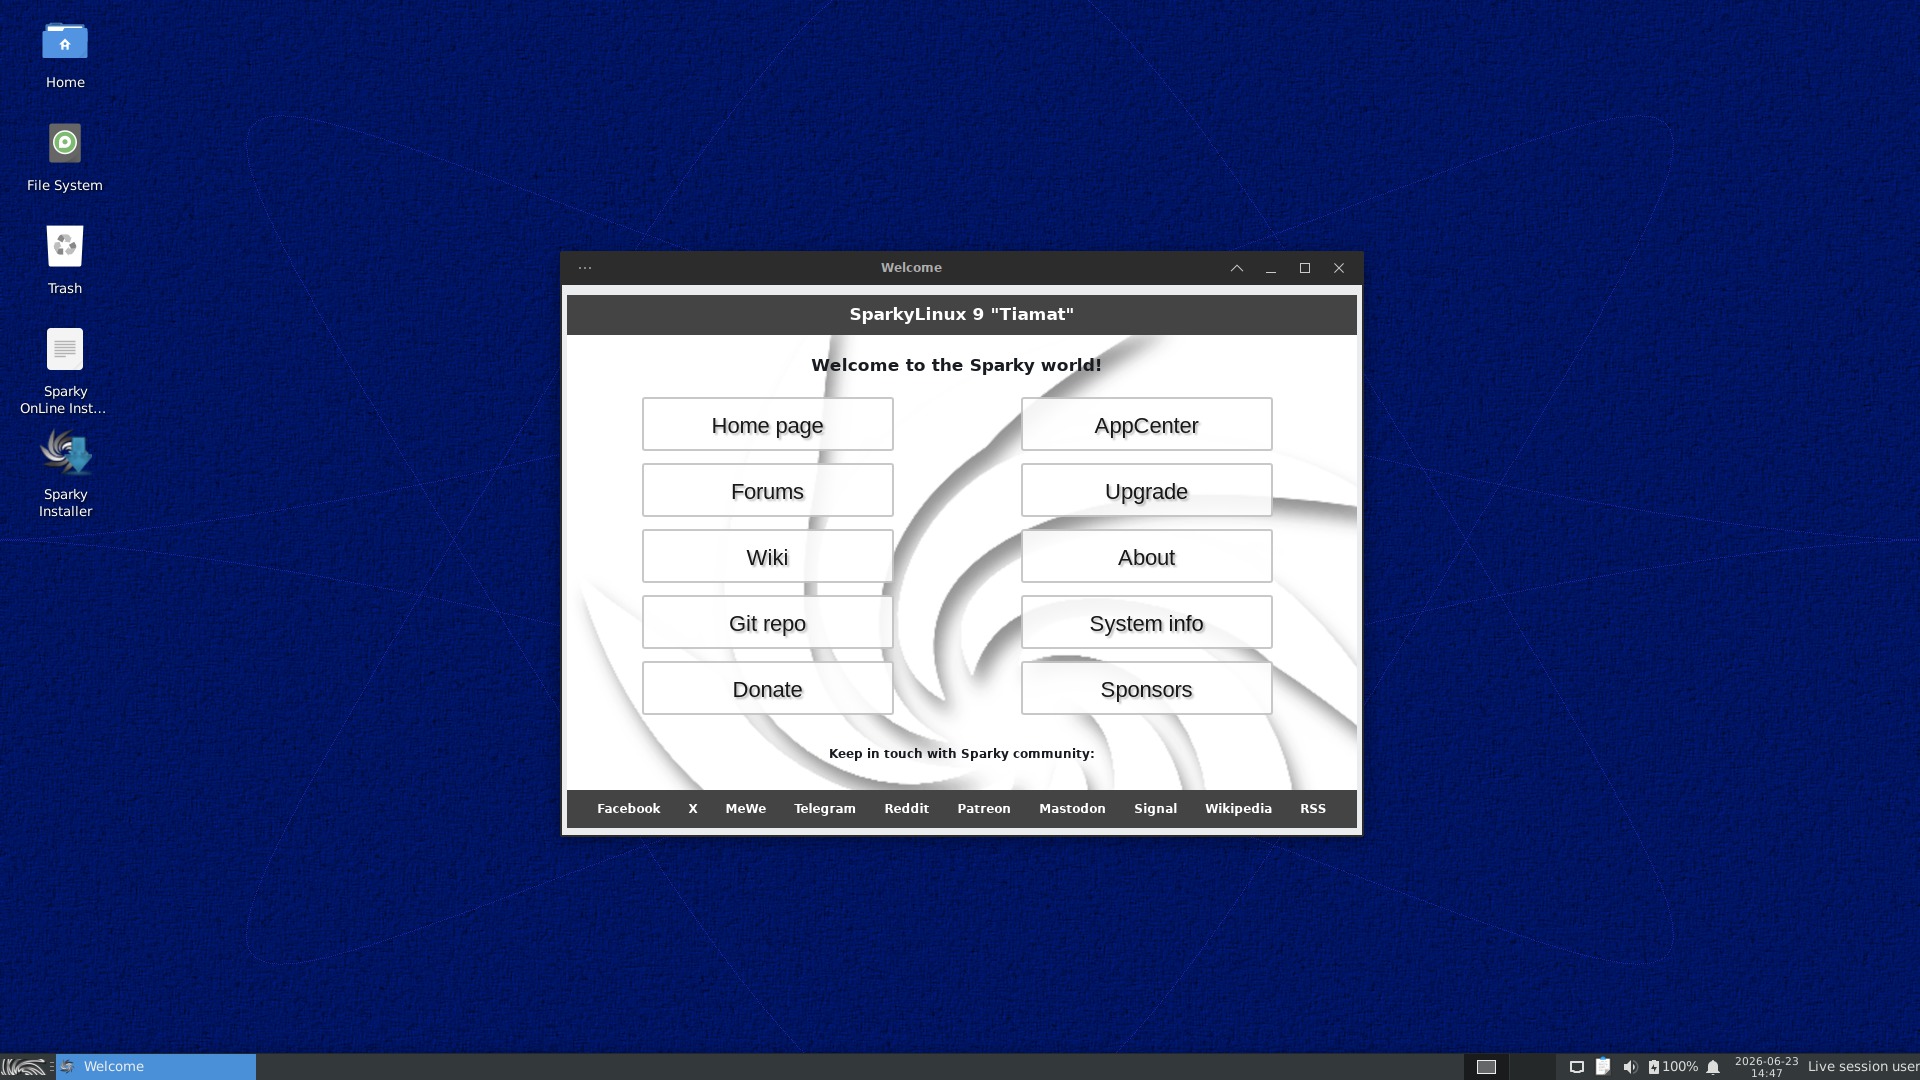Launch AppCenter from the Welcome window

tap(1147, 425)
